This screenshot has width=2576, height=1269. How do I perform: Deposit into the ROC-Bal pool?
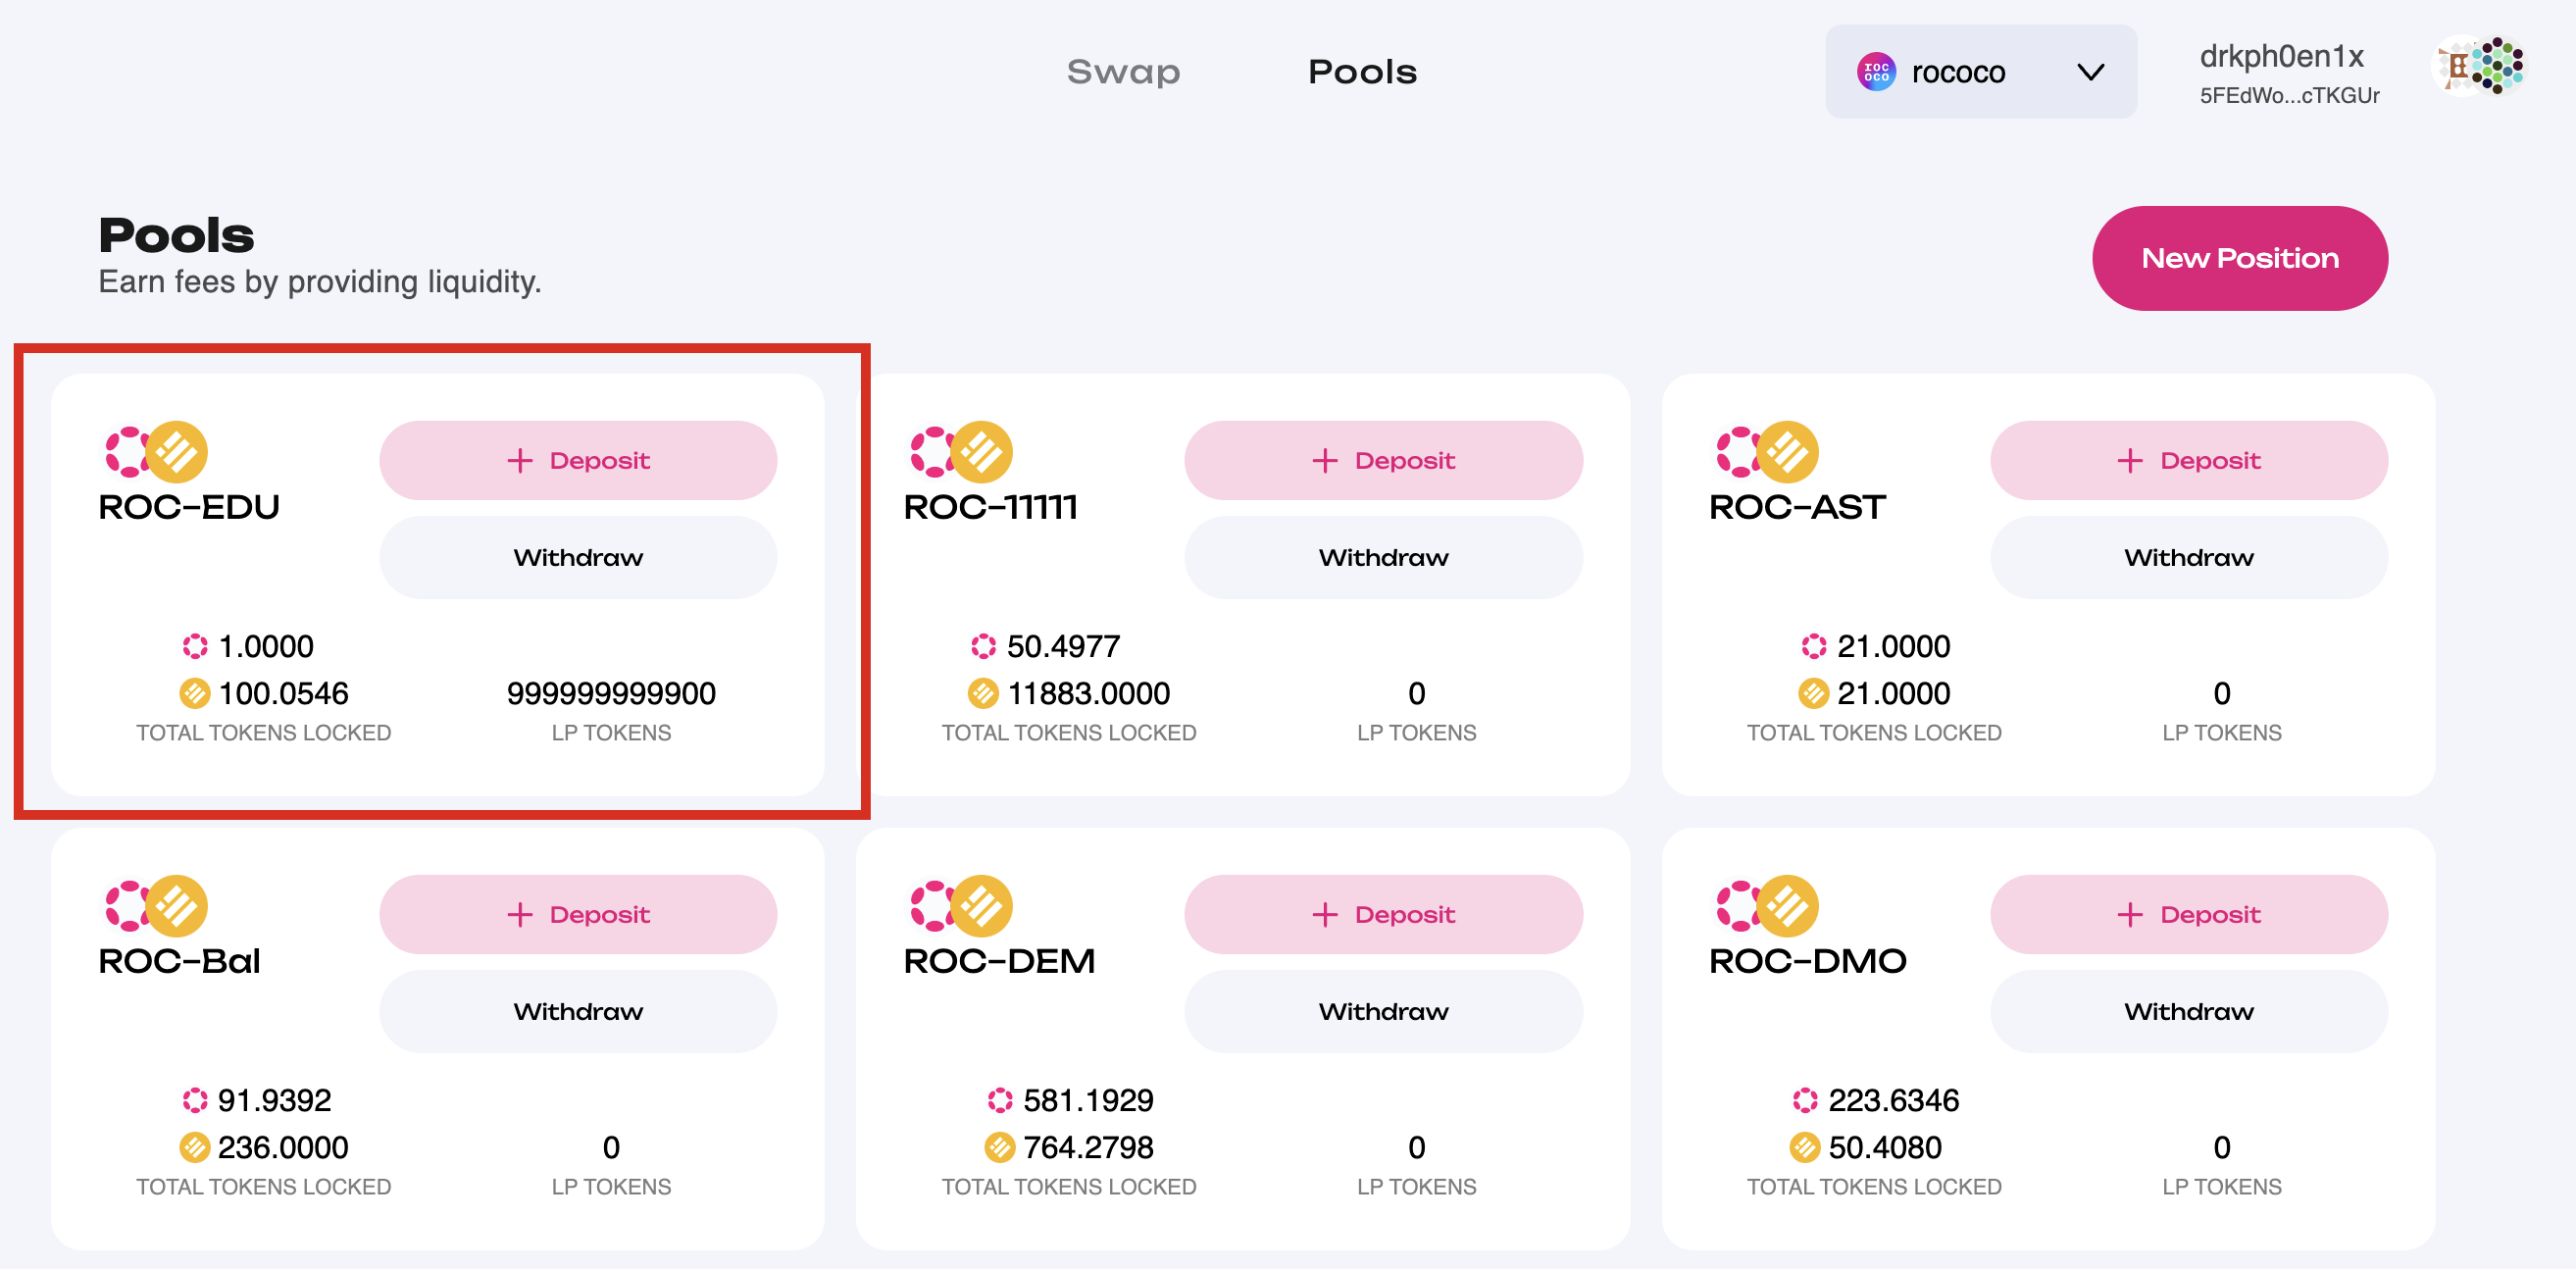click(x=578, y=914)
